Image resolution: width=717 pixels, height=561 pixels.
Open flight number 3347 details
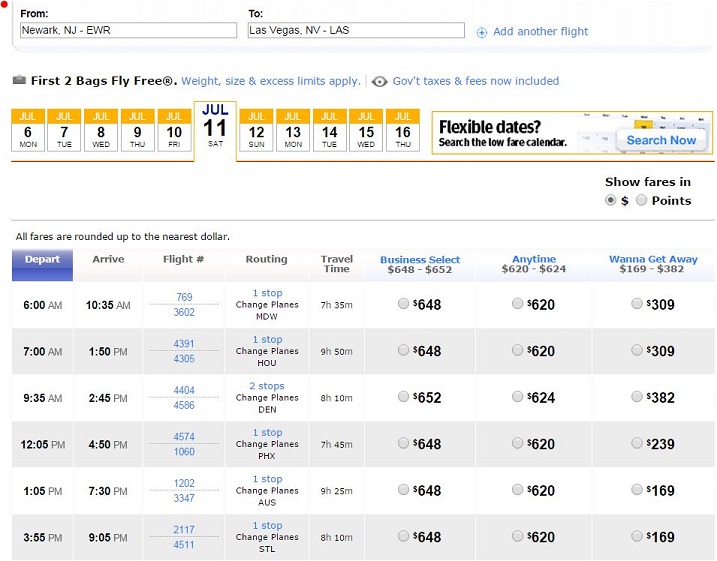[184, 498]
